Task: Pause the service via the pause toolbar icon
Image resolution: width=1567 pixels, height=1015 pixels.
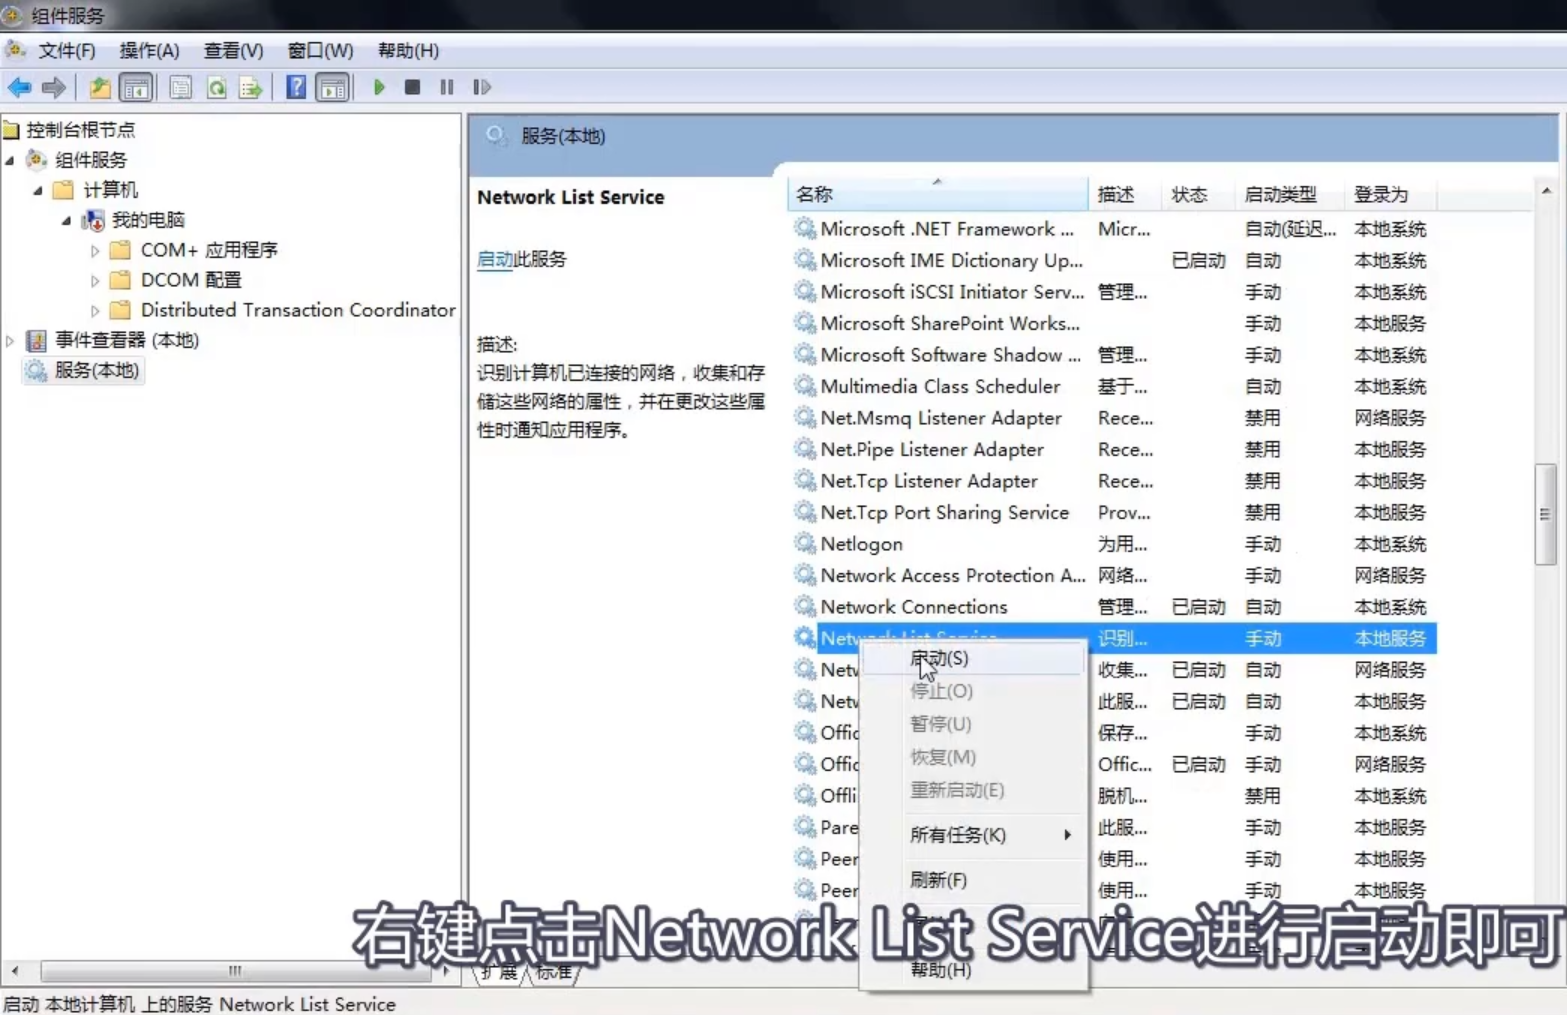Action: click(446, 87)
